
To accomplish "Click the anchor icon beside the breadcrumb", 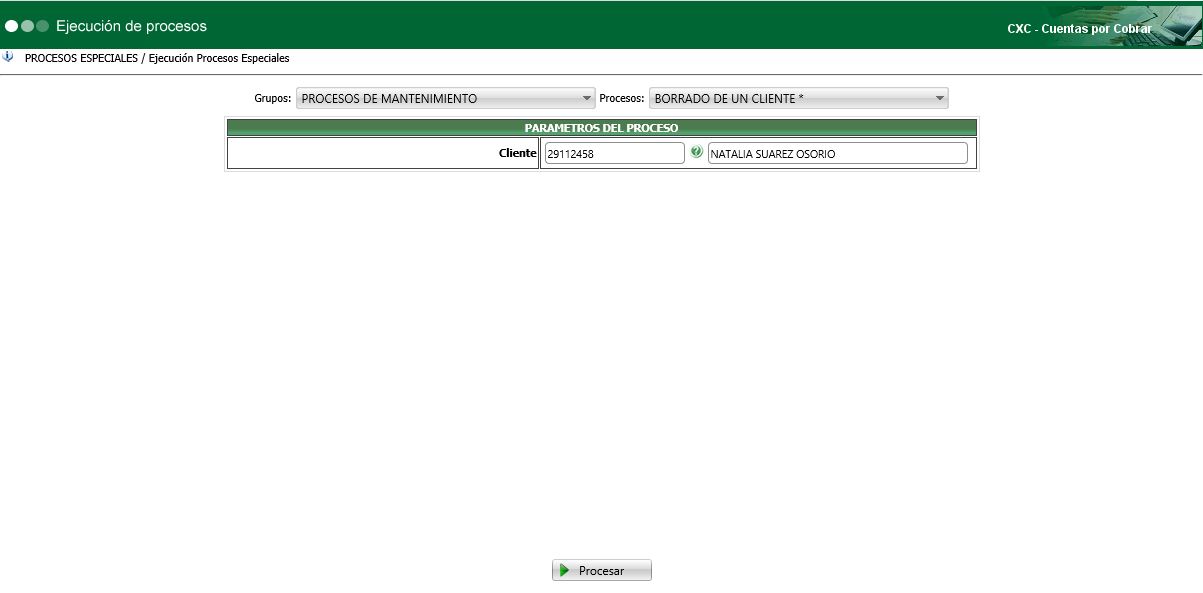I will [10, 58].
